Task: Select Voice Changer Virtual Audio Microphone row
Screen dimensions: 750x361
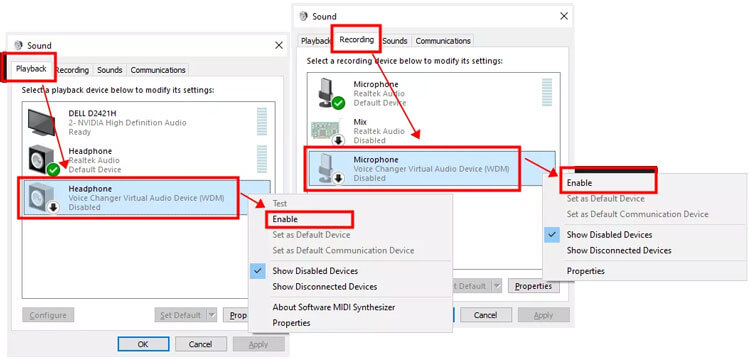Action: pyautogui.click(x=431, y=168)
